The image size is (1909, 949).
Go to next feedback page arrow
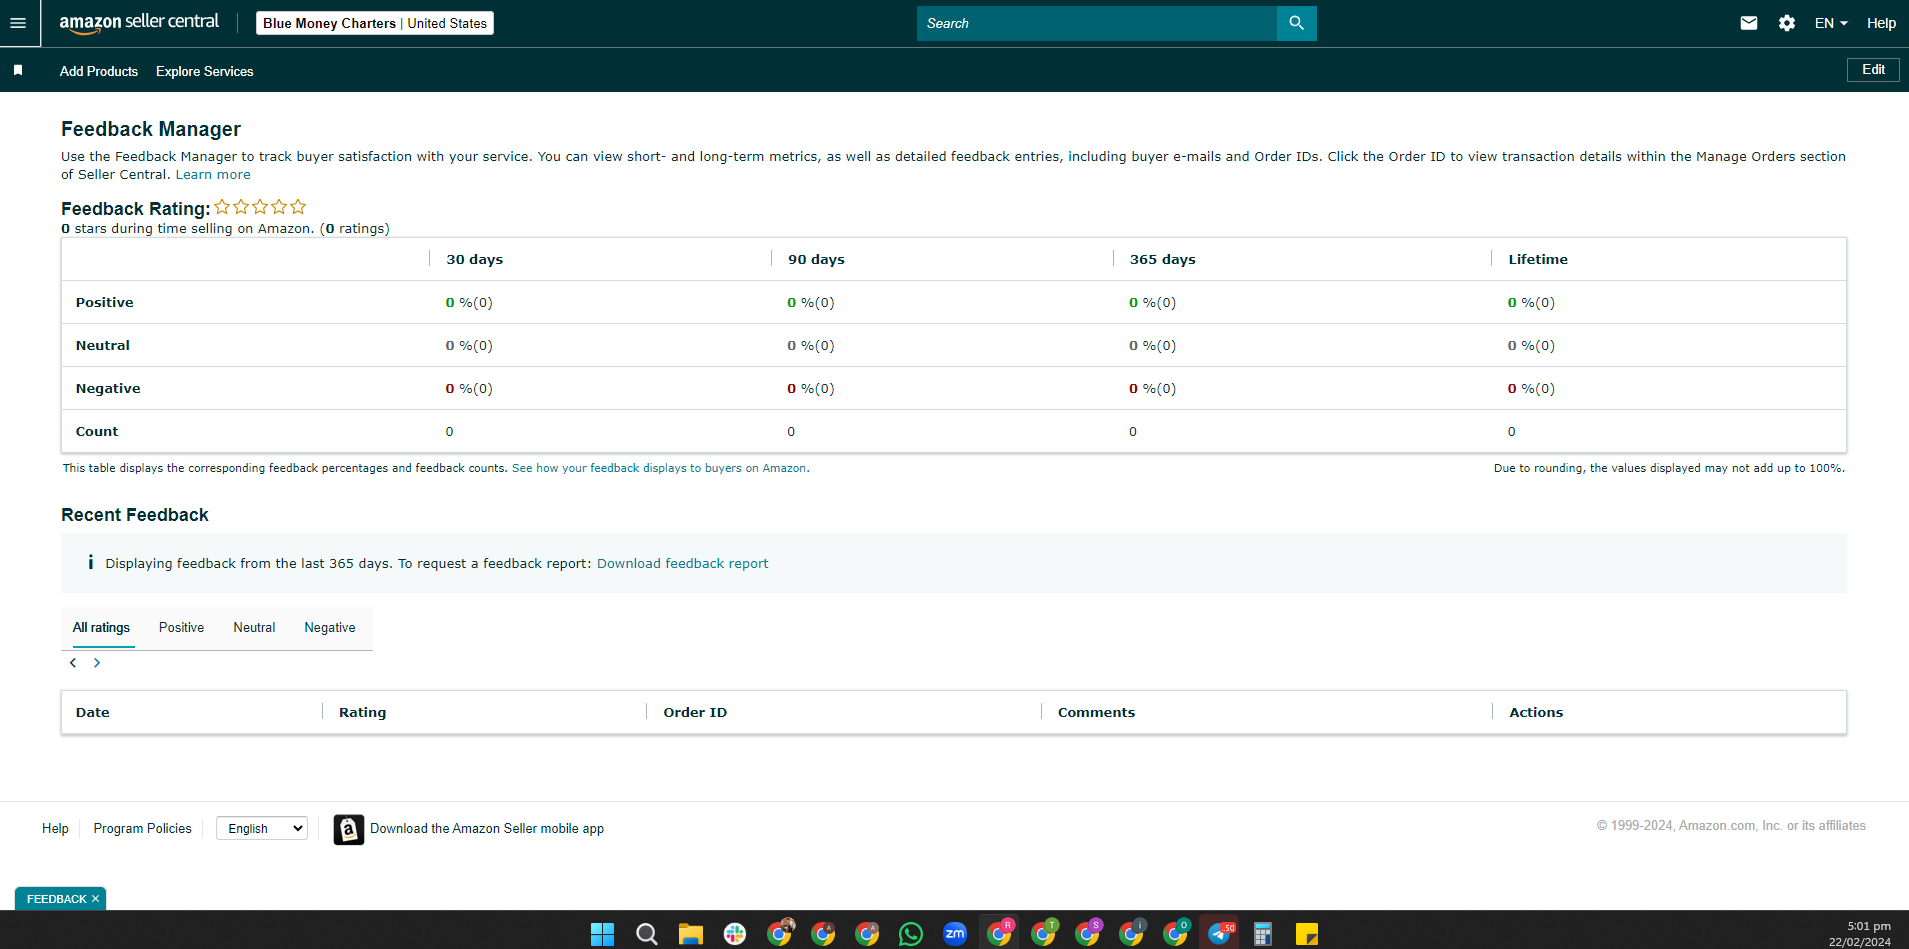tap(97, 663)
